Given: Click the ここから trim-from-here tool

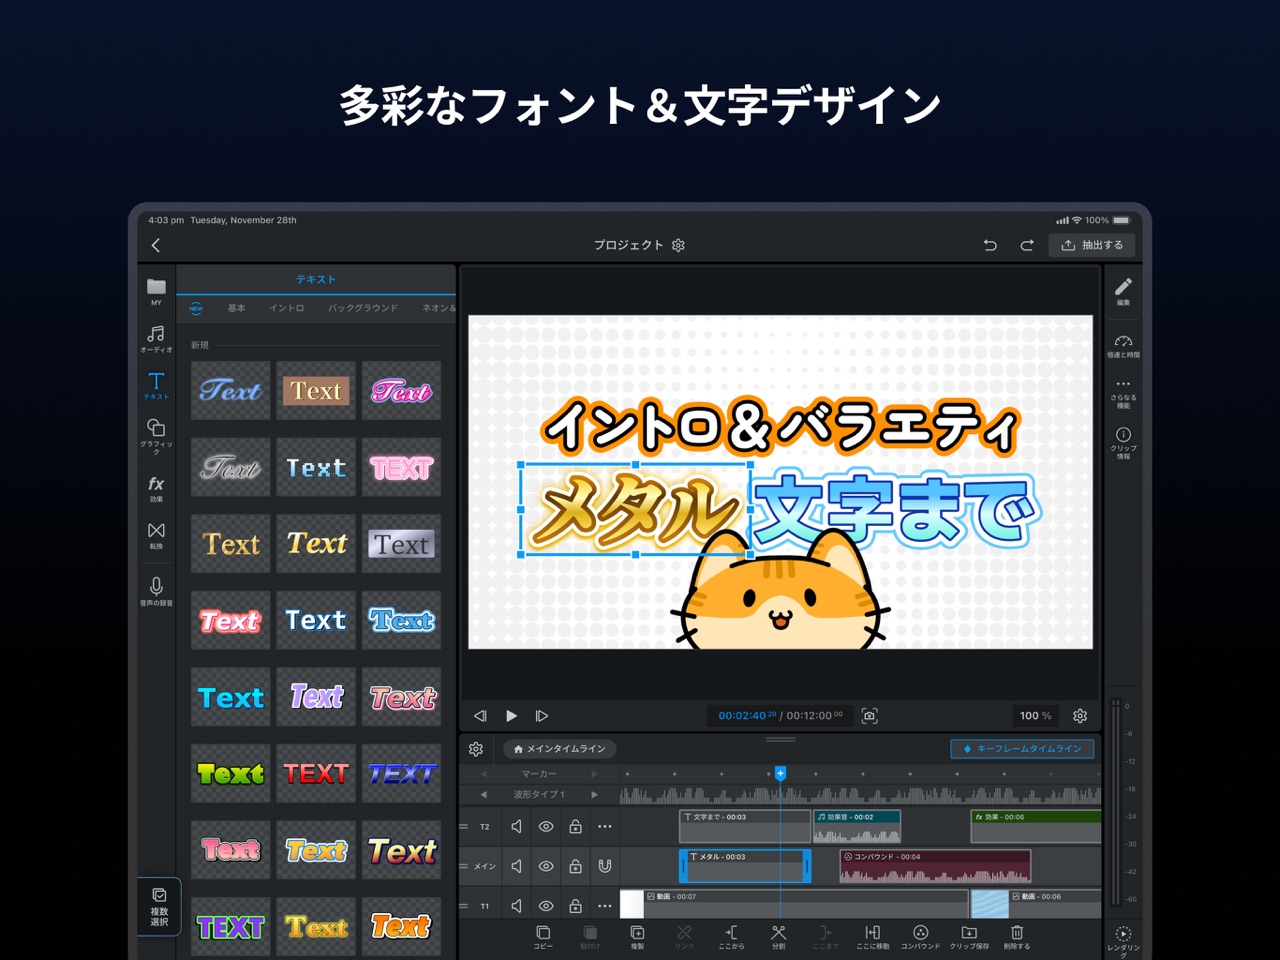Looking at the screenshot, I should click(x=731, y=937).
